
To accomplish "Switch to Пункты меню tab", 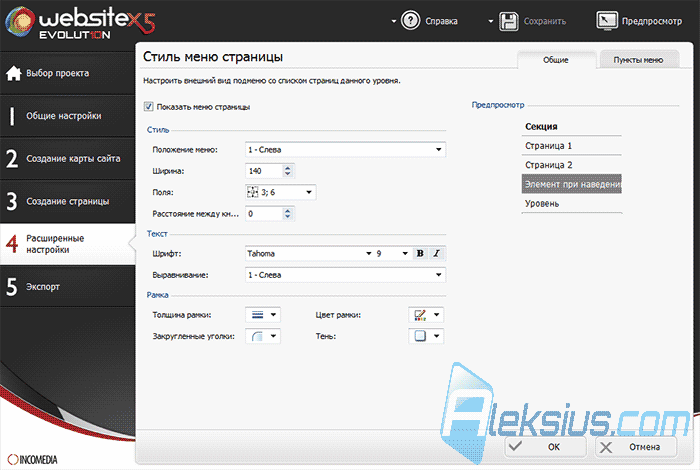I will click(x=638, y=60).
